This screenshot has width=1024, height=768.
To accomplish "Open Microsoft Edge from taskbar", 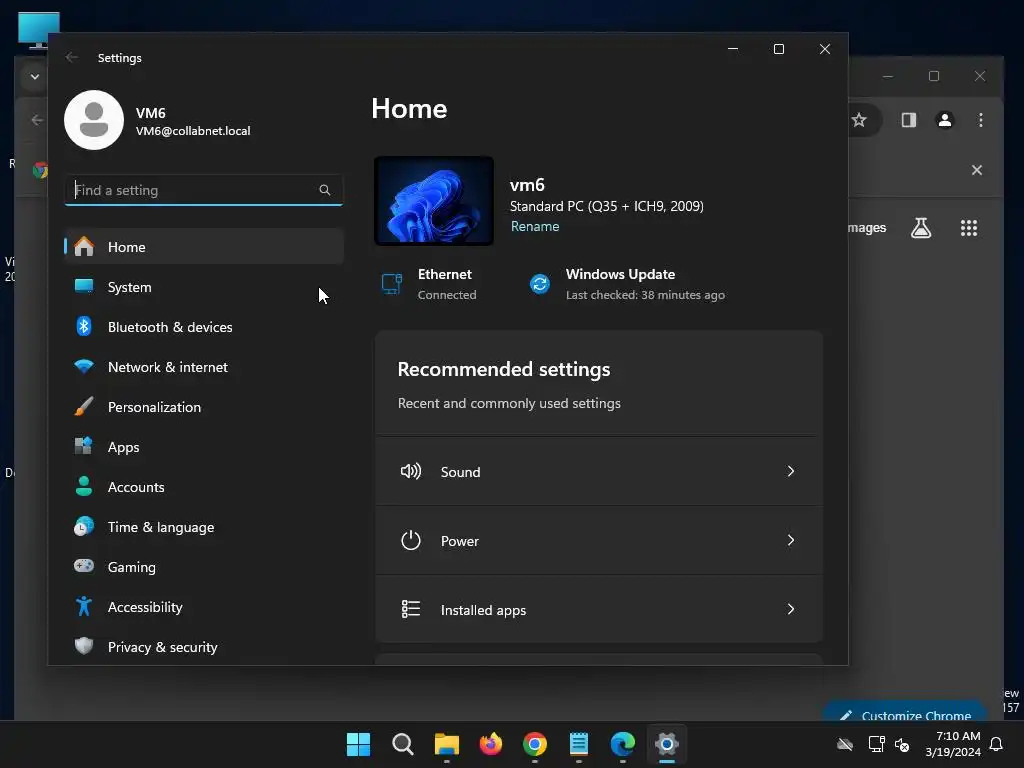I will click(623, 744).
